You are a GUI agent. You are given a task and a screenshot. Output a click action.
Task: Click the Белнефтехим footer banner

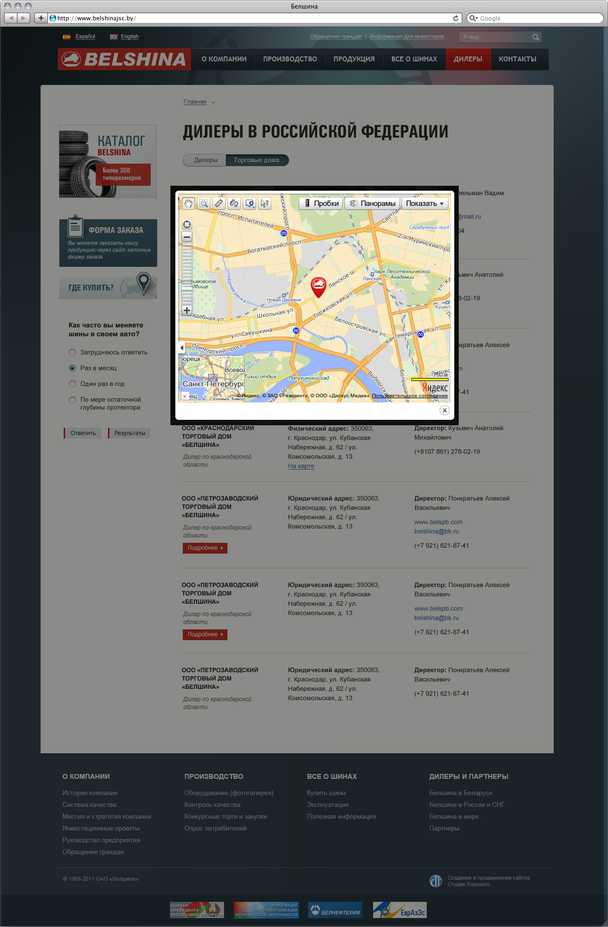[335, 910]
